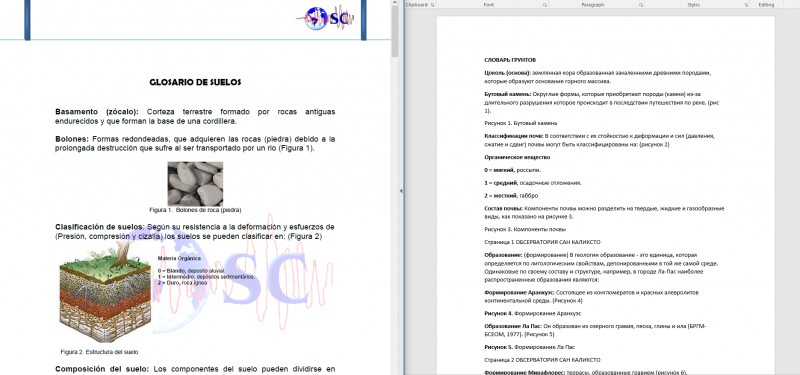This screenshot has height=375, width=800.
Task: Click the Word term 'Образование Ла Пас:'
Action: point(513,326)
